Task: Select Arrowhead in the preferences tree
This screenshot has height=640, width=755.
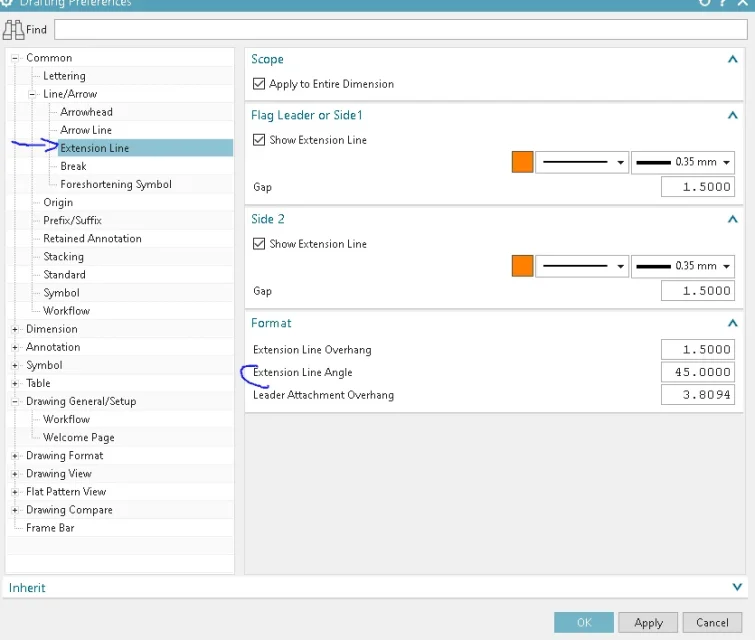Action: (86, 112)
